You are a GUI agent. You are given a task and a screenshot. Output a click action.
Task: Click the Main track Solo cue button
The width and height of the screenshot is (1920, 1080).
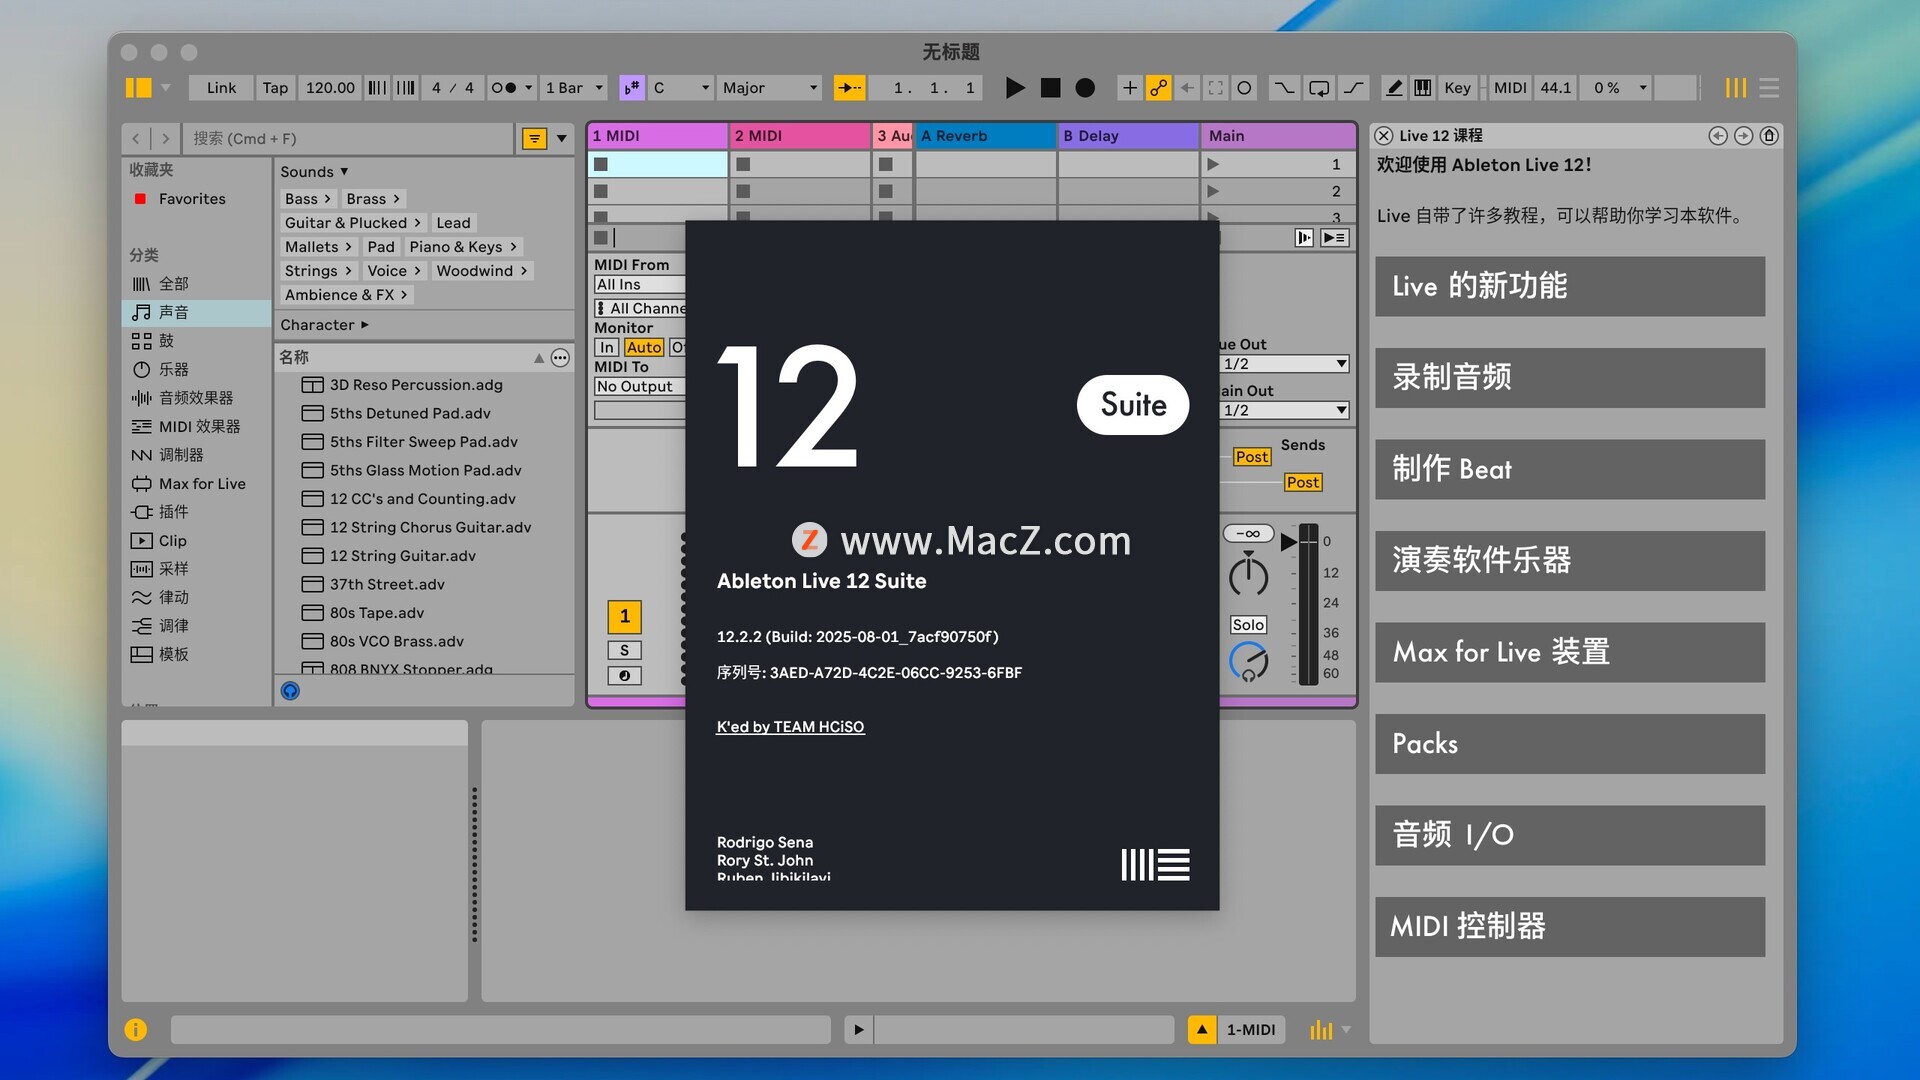pyautogui.click(x=1248, y=625)
